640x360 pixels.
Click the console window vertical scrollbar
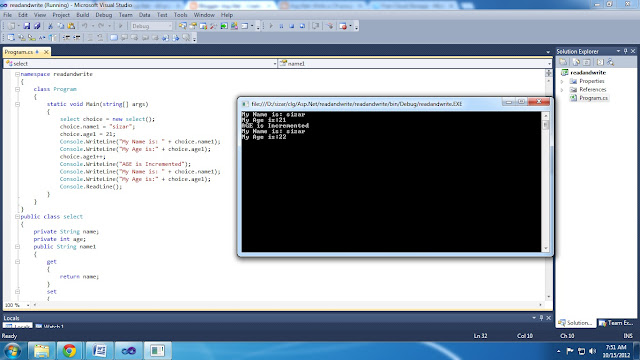point(545,182)
